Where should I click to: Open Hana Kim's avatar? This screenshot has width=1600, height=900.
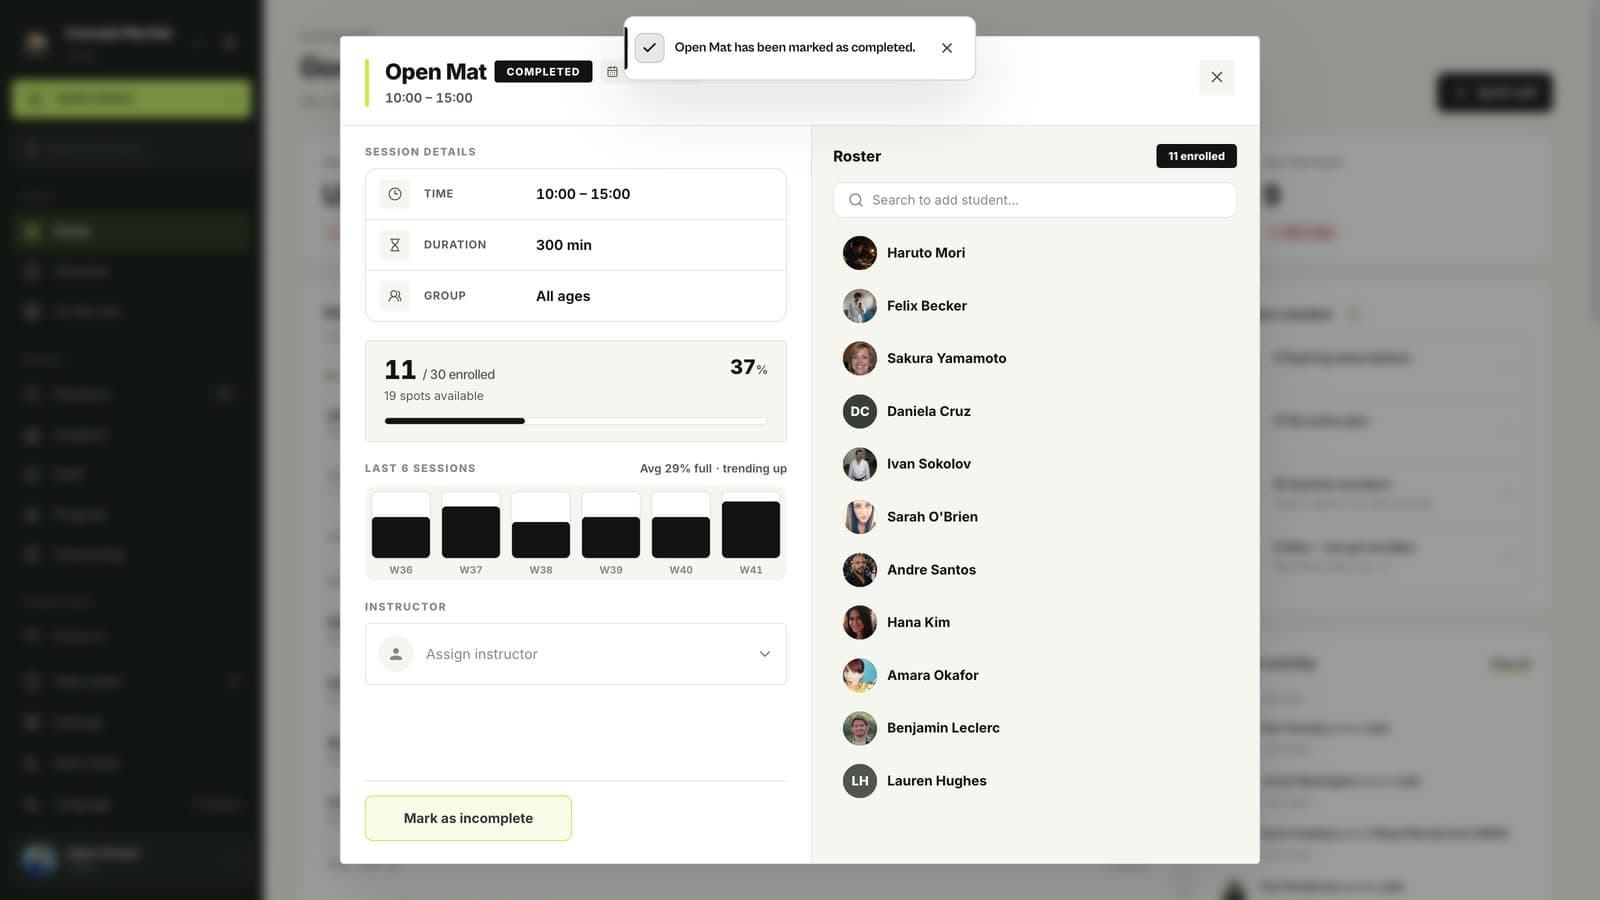(x=860, y=622)
